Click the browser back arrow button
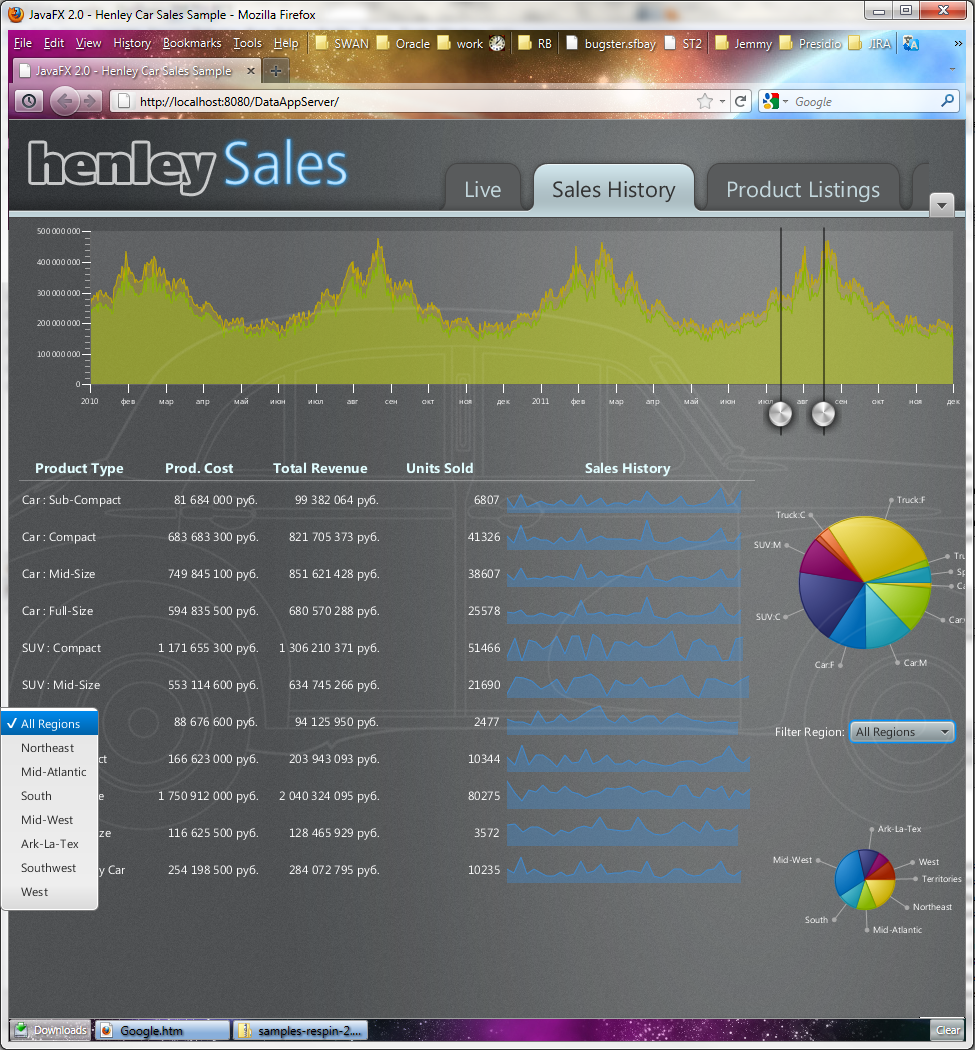 pyautogui.click(x=65, y=101)
